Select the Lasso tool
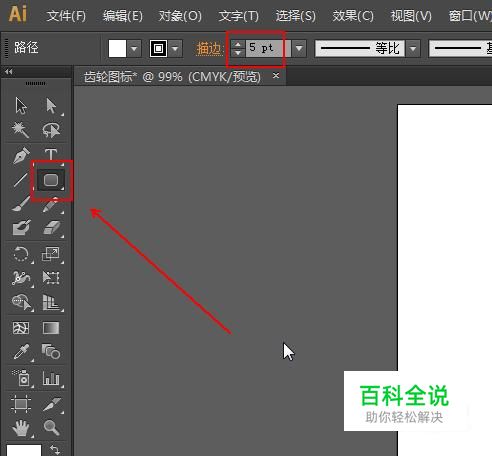This screenshot has width=492, height=456. coord(51,130)
